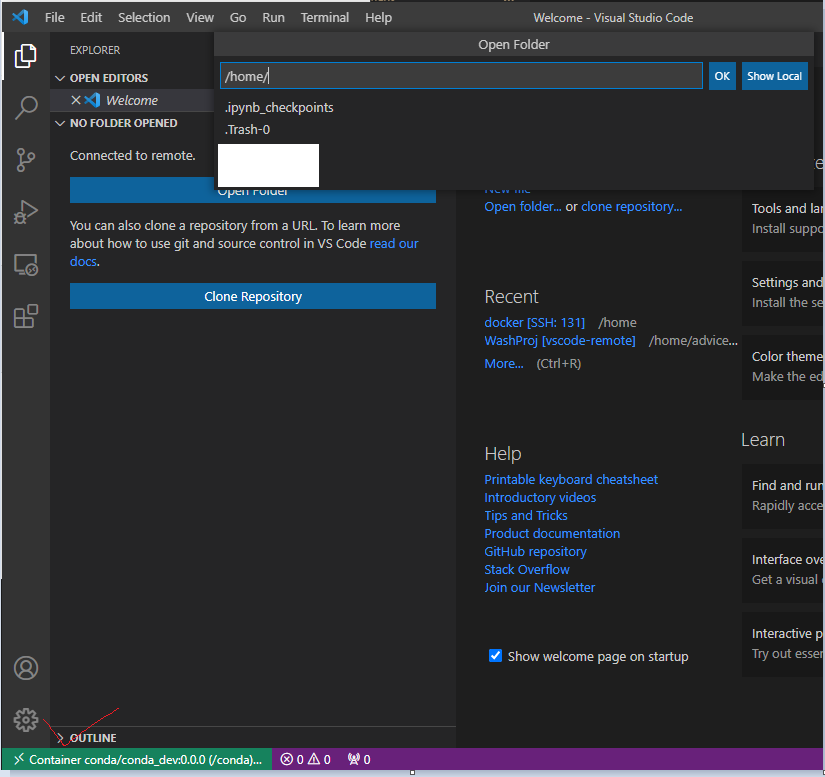Open the Extensions view
The width and height of the screenshot is (825, 777).
tap(25, 316)
